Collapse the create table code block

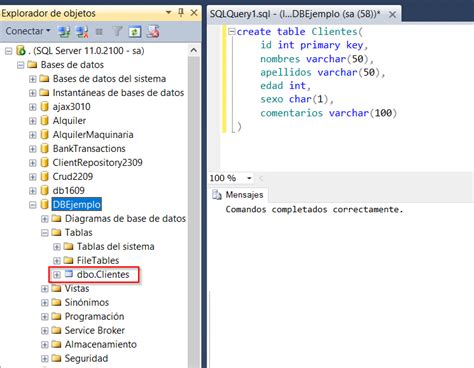[231, 32]
